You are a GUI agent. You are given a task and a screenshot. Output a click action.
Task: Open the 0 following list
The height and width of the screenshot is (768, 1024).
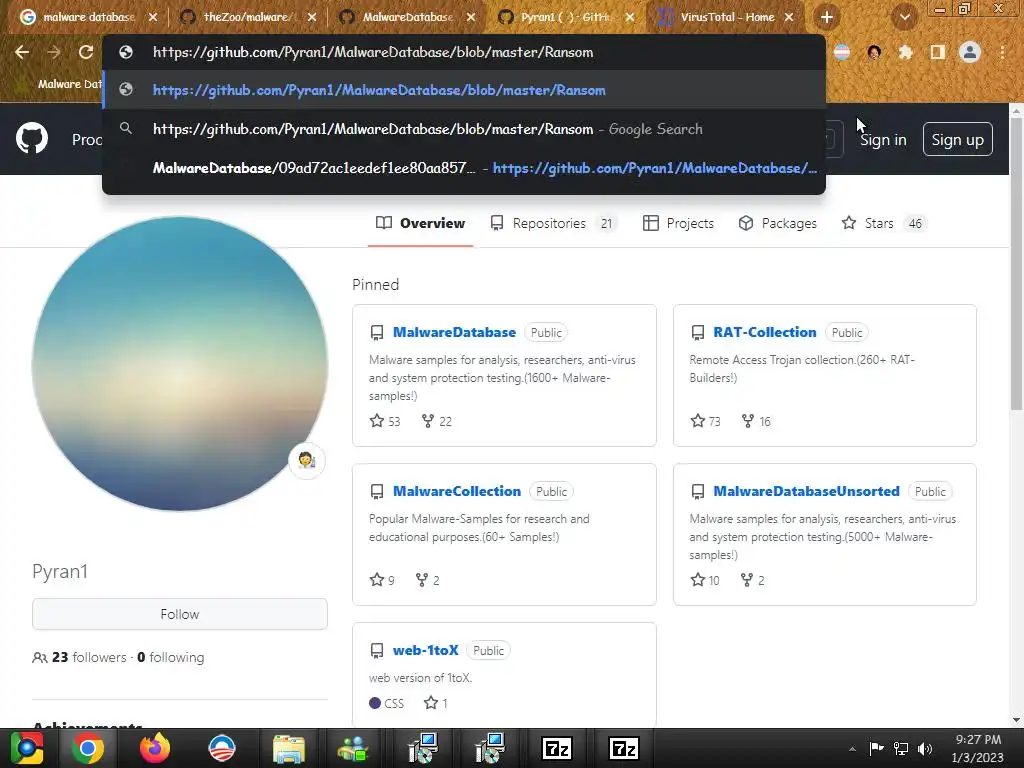point(170,657)
